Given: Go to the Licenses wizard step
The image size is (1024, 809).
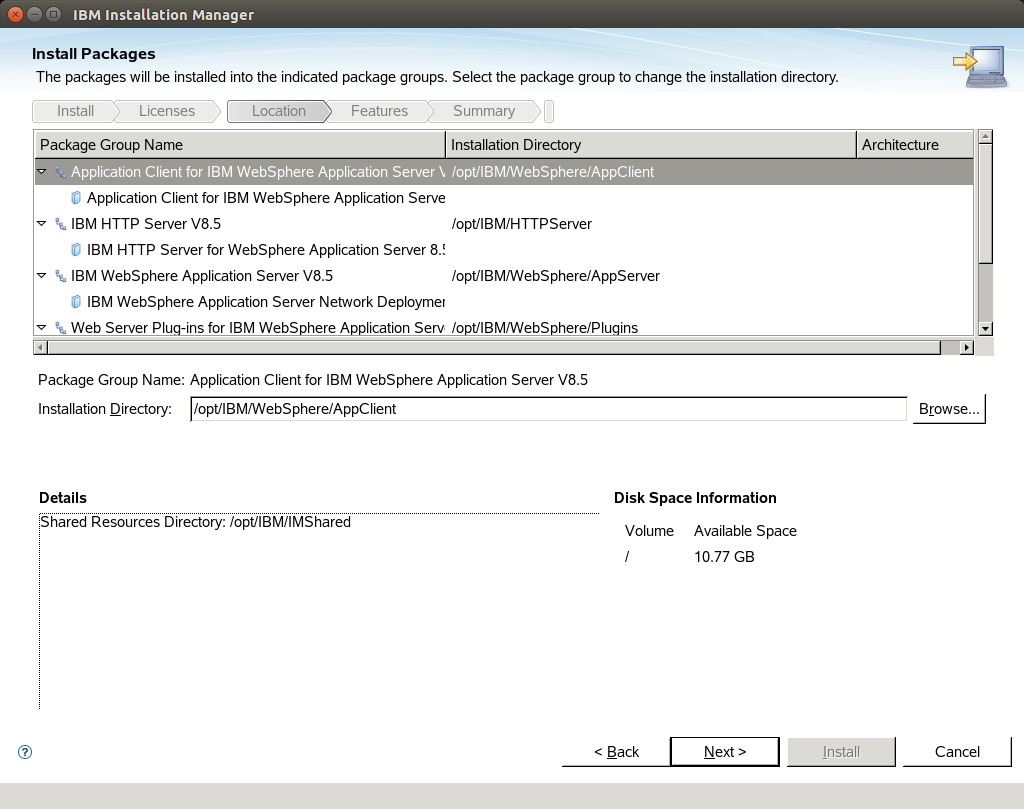Looking at the screenshot, I should [x=167, y=111].
